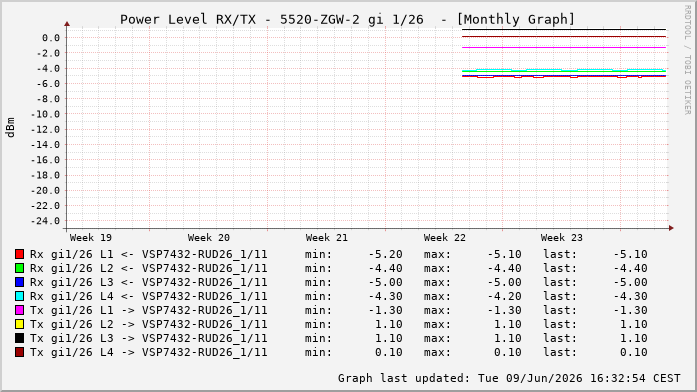This screenshot has width=697, height=392.
Task: Click the black Tx L3 legend swatch
Action: click(x=20, y=338)
